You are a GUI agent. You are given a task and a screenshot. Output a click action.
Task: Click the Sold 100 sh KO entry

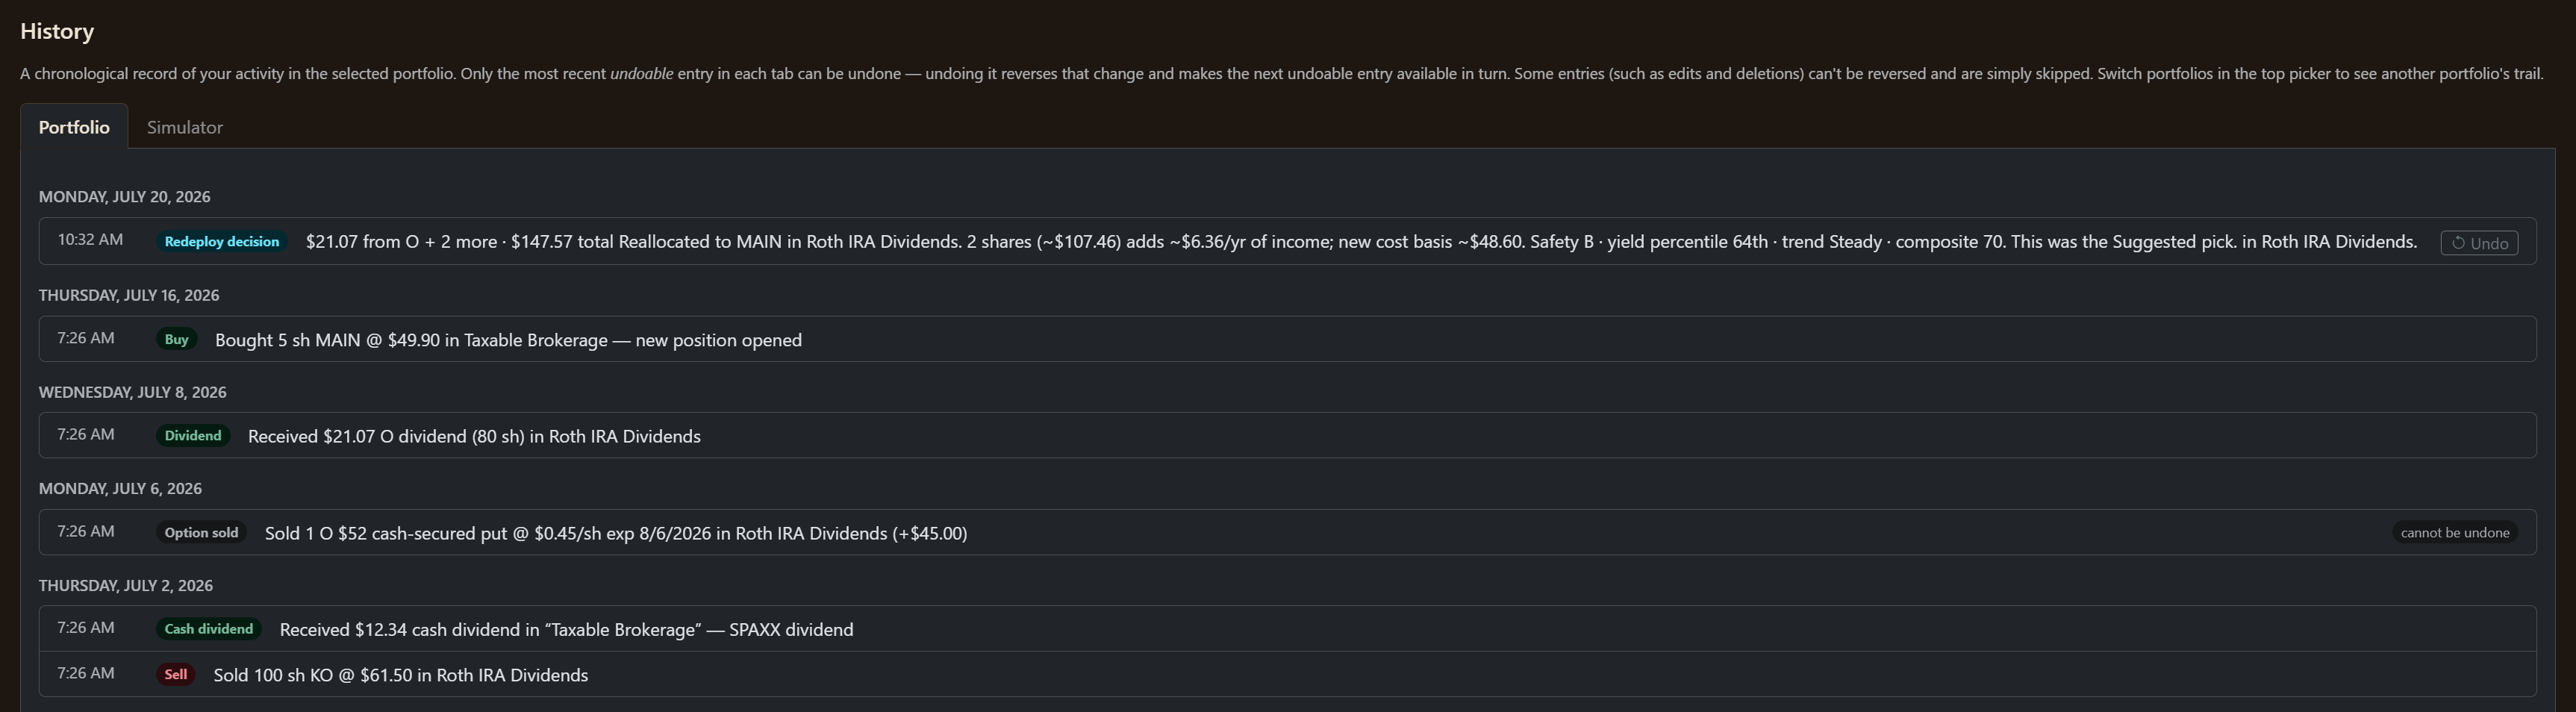(1287, 674)
